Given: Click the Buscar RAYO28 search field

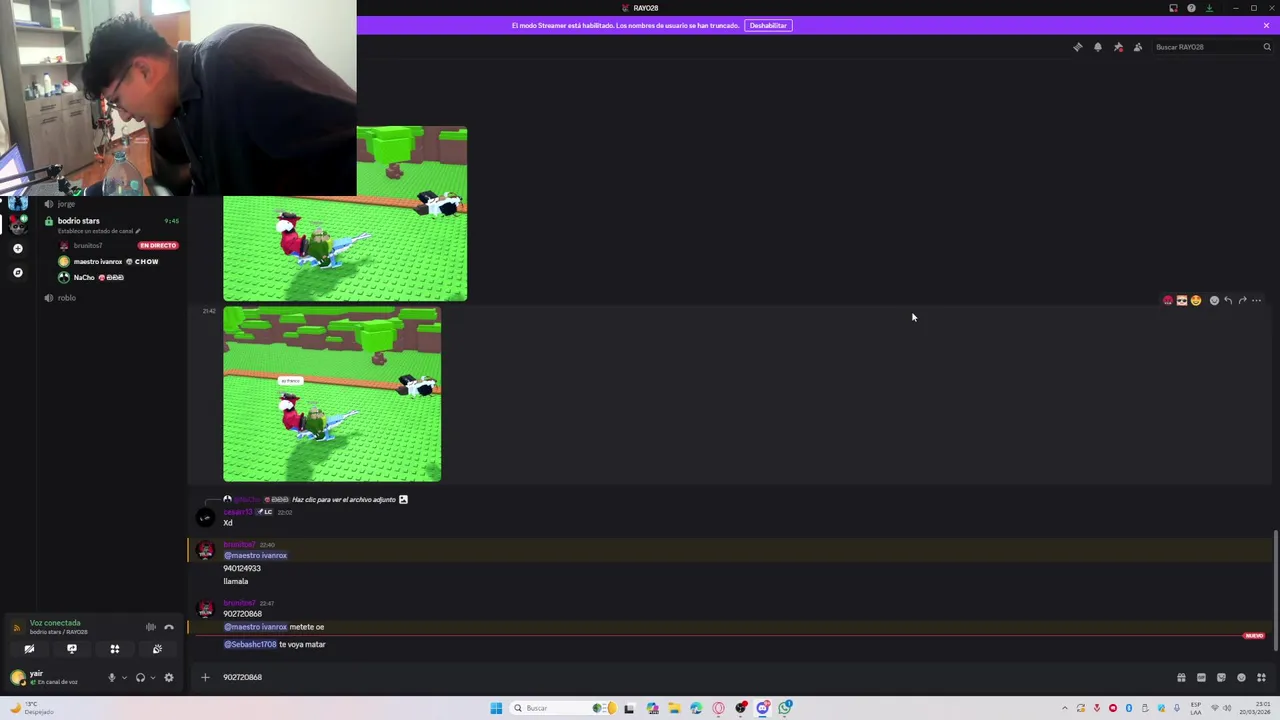Looking at the screenshot, I should (1212, 47).
